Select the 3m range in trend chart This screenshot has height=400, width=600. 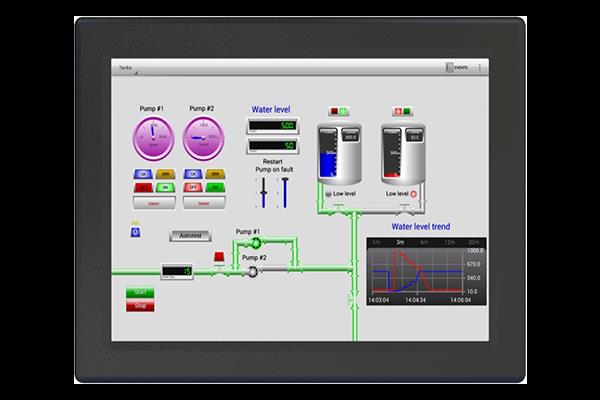click(399, 242)
